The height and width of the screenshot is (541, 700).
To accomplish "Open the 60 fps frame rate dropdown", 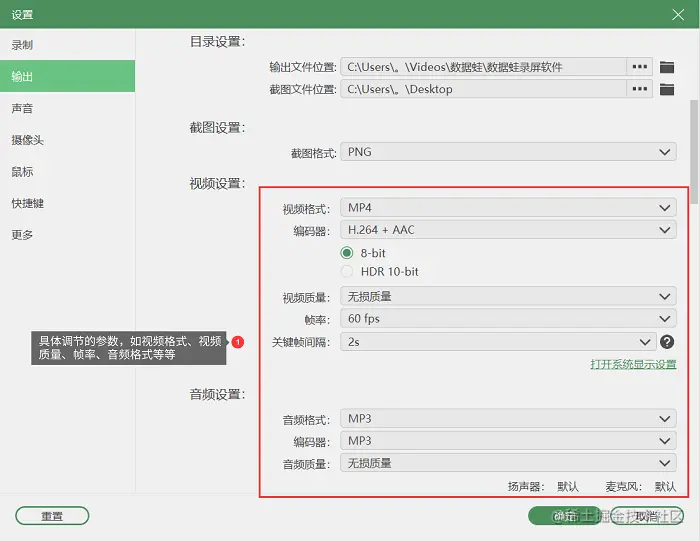I will (508, 319).
